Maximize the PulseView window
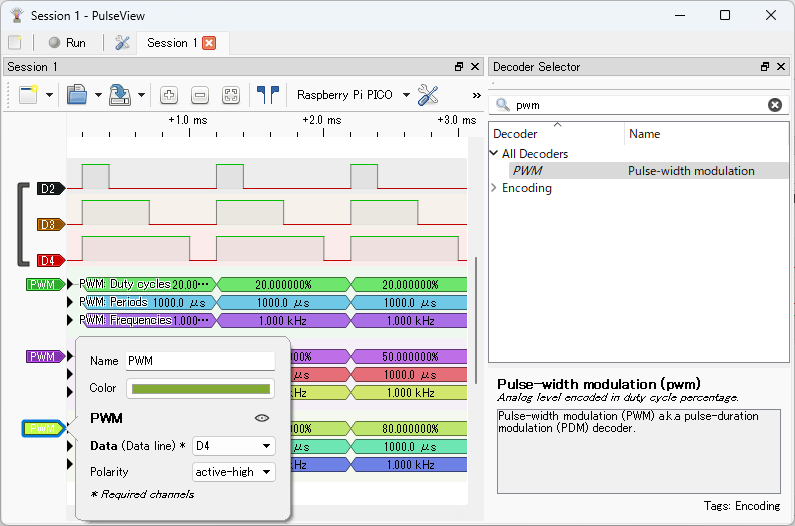The image size is (795, 526). tap(725, 15)
